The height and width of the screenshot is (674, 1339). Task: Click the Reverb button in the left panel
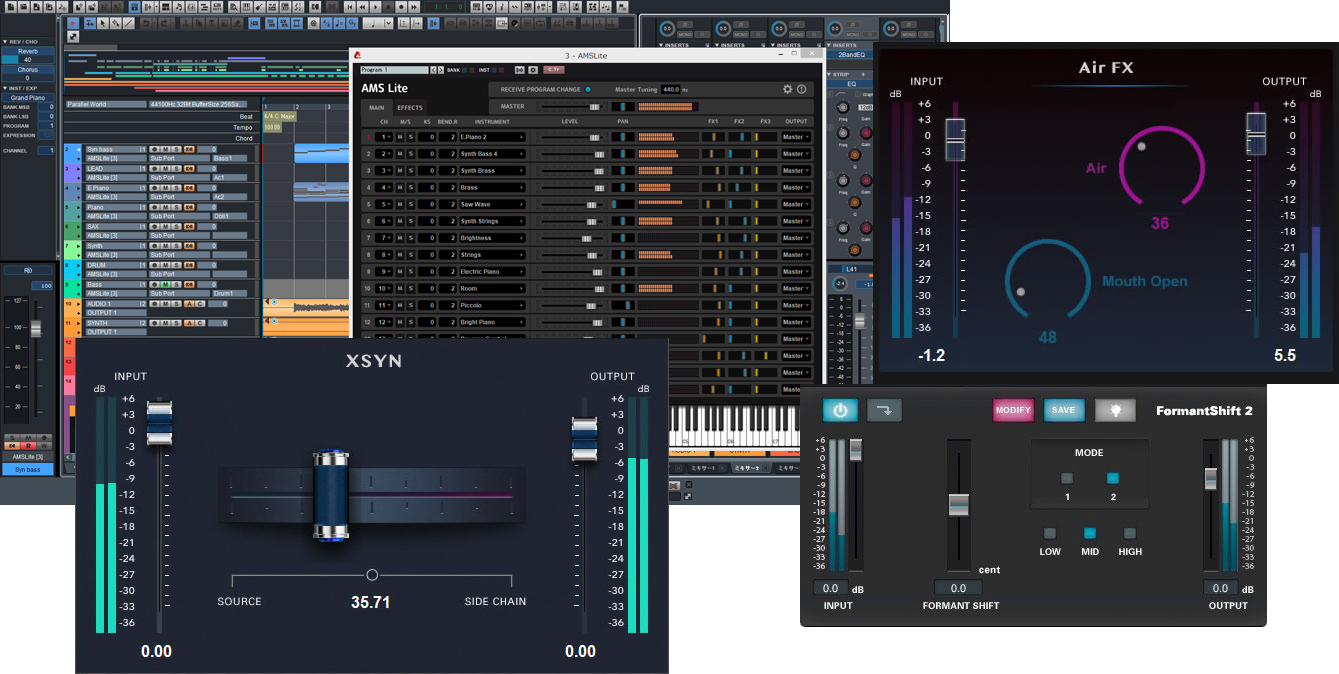pyautogui.click(x=28, y=51)
